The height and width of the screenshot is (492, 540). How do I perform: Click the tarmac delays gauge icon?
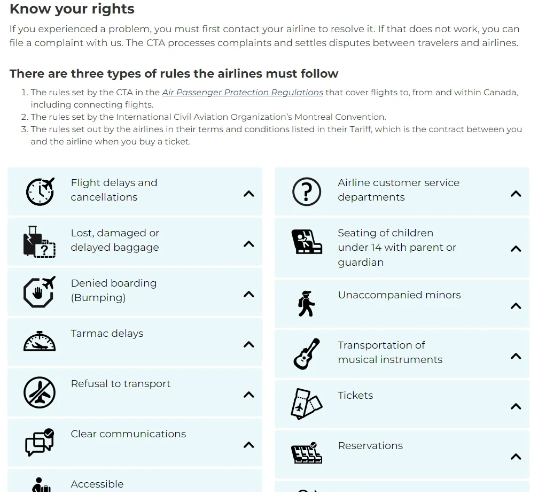[39, 342]
